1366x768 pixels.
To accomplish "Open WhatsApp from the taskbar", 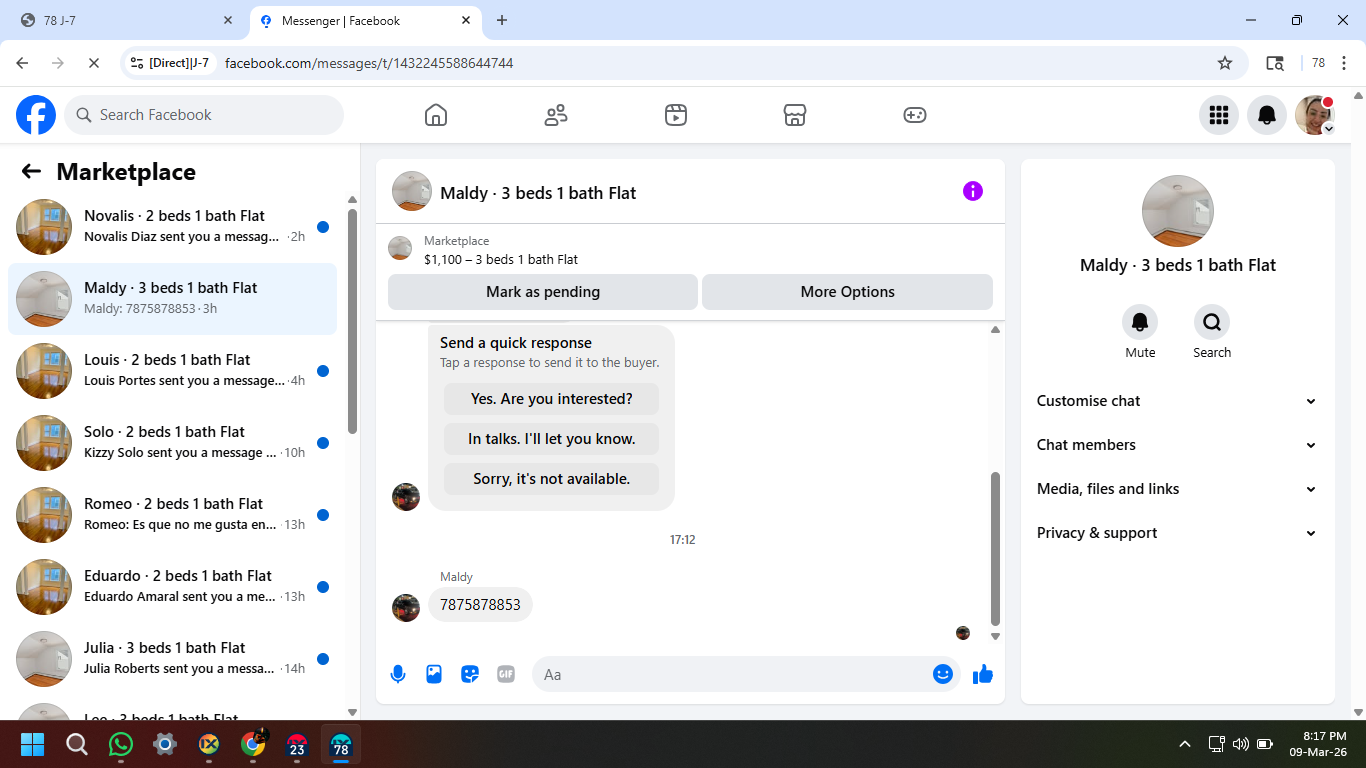I will [x=121, y=744].
